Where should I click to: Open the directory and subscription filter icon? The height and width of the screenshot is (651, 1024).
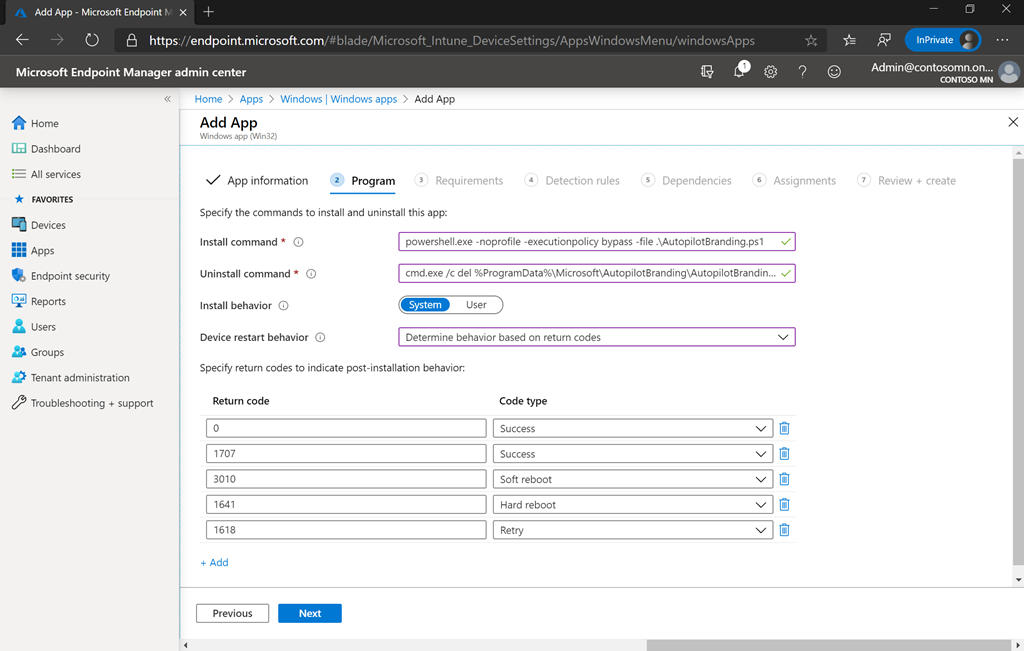[x=708, y=72]
